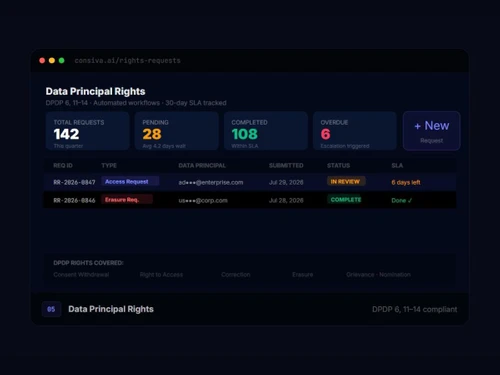
Task: Click the ad•••@enterprise.com email
Action: coord(211,182)
